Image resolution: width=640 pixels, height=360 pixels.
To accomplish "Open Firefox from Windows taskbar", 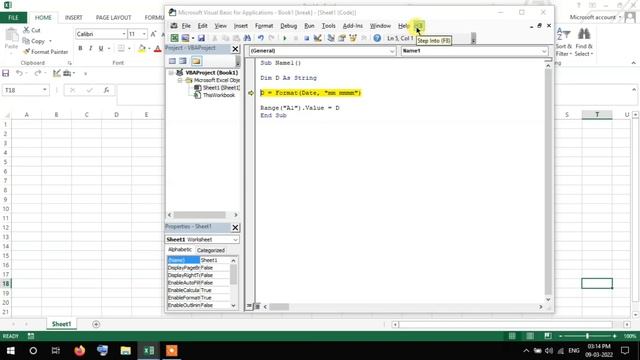I will (x=79, y=351).
